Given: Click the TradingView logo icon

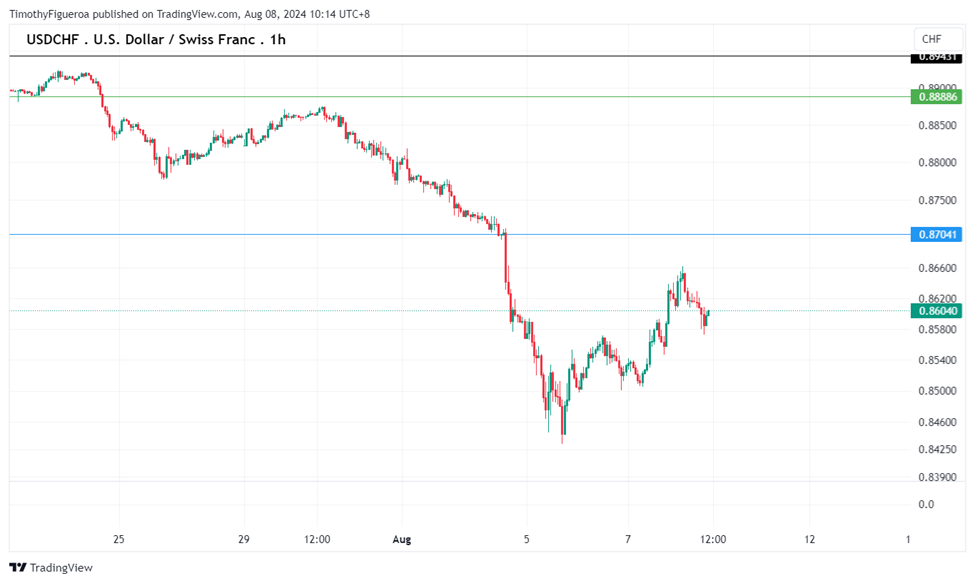Looking at the screenshot, I should tap(18, 567).
